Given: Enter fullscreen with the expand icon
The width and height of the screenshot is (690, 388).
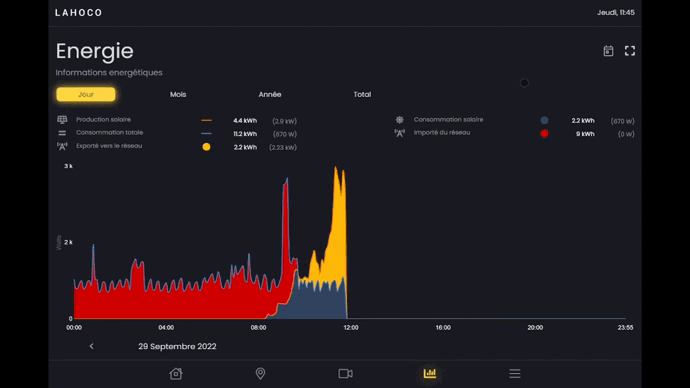Looking at the screenshot, I should pyautogui.click(x=630, y=51).
